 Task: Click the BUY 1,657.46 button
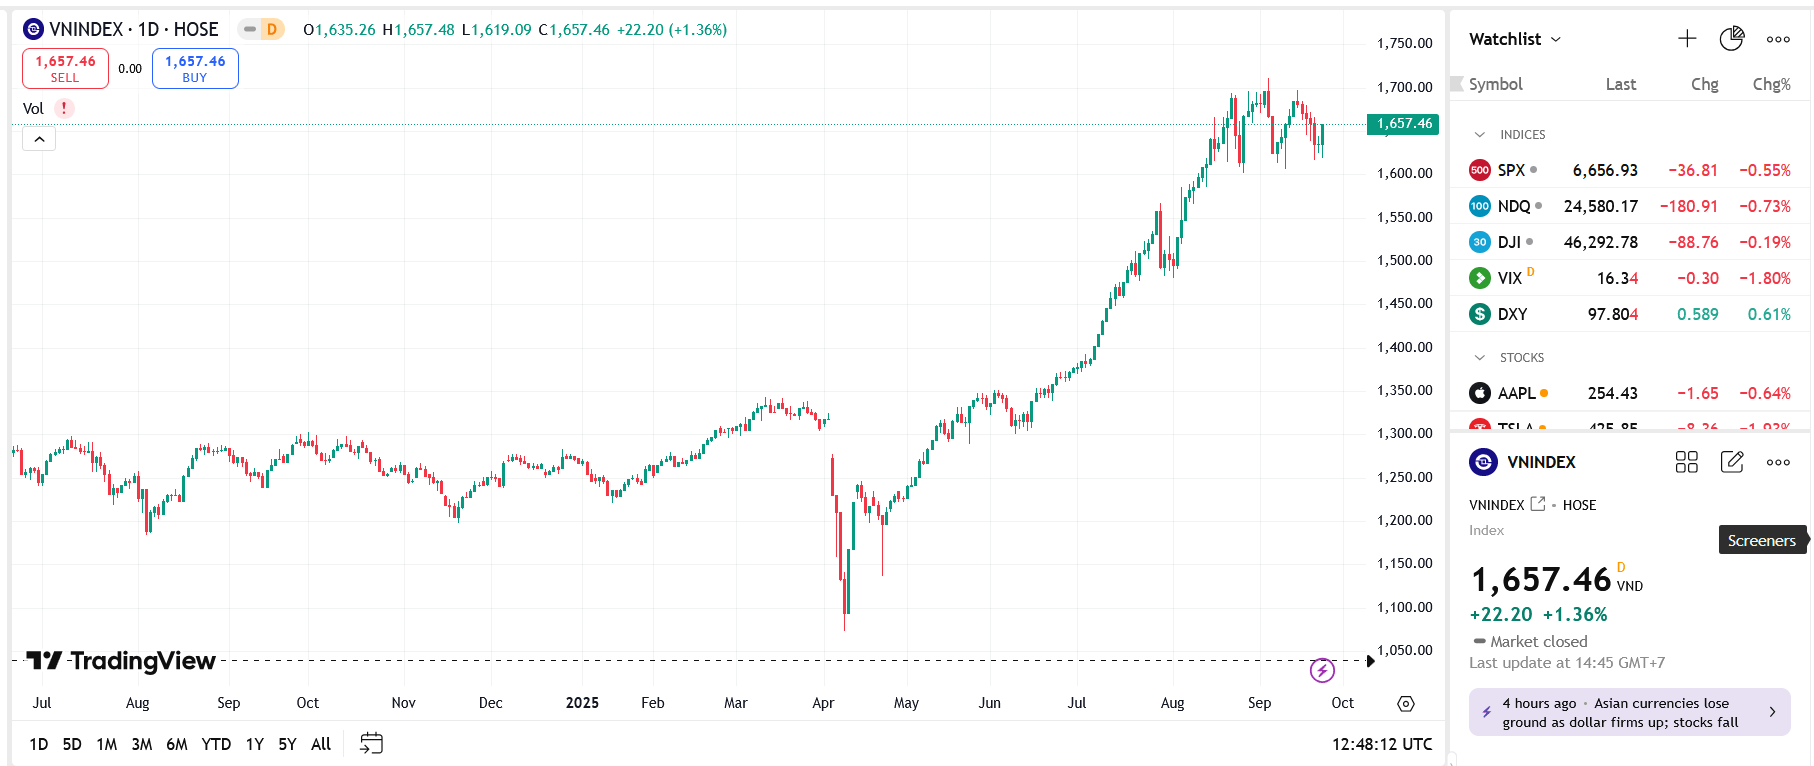point(195,69)
